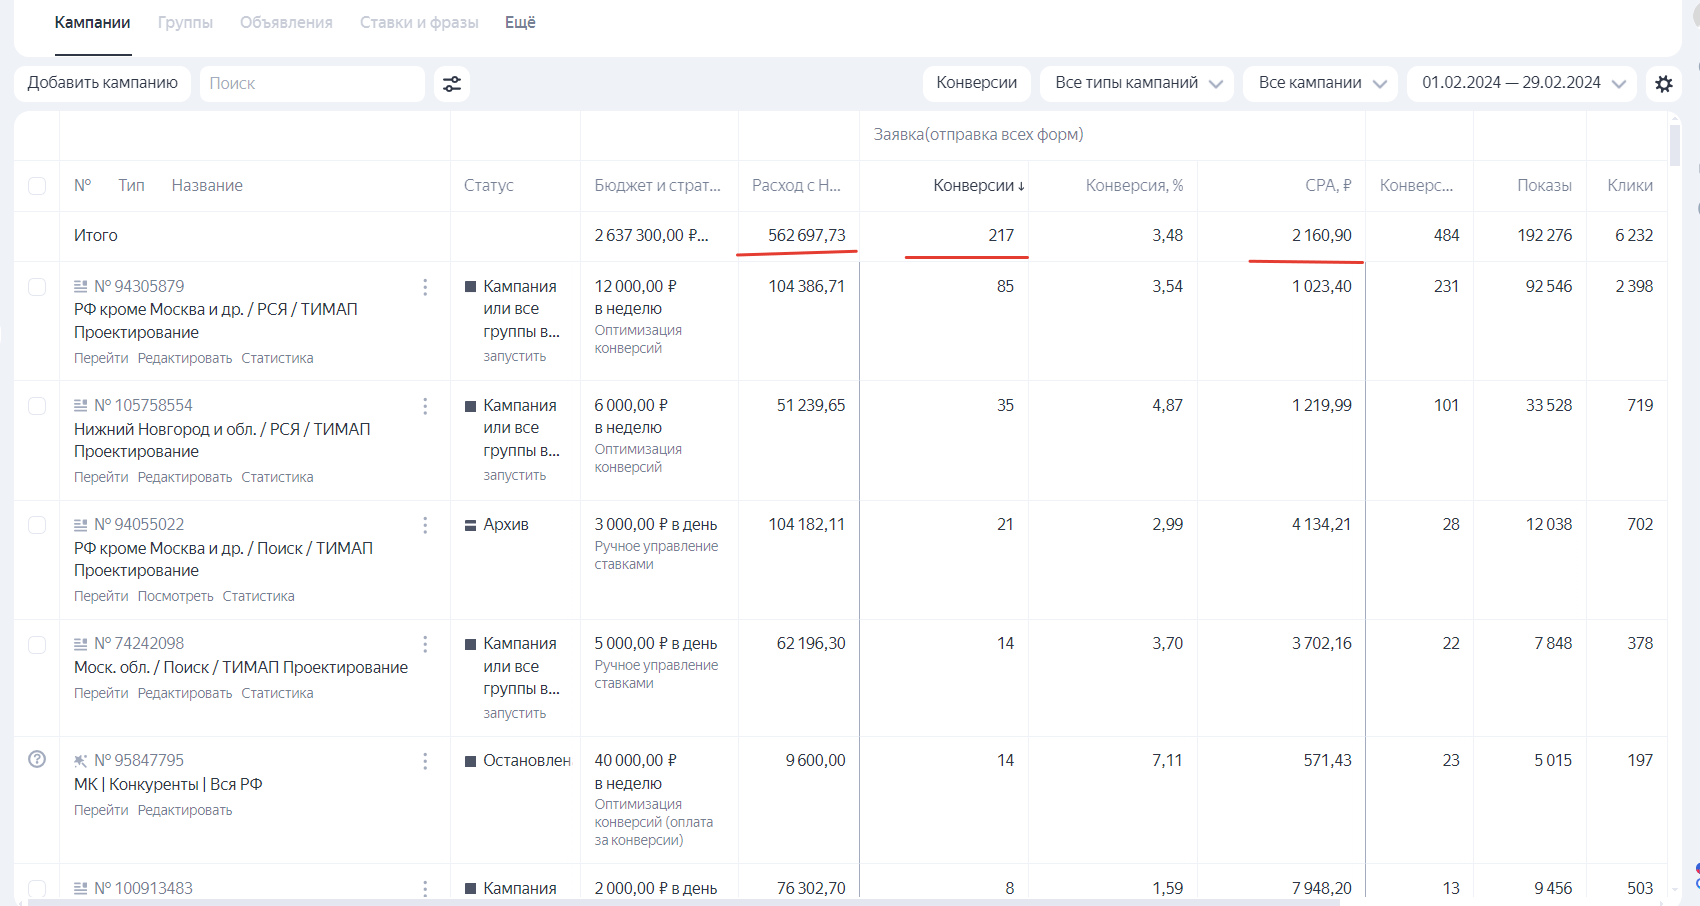Select checkbox for Нижний Новгород campaign
The height and width of the screenshot is (906, 1700).
click(37, 406)
